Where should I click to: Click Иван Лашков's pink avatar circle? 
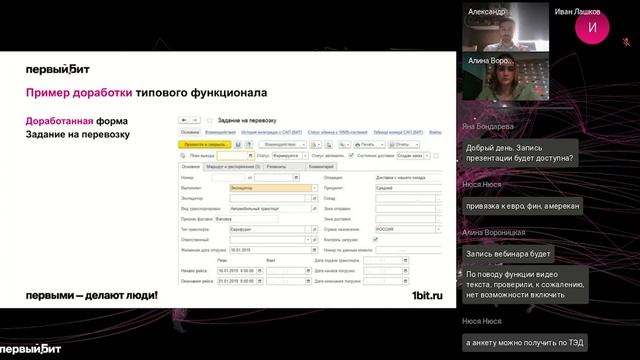(592, 27)
